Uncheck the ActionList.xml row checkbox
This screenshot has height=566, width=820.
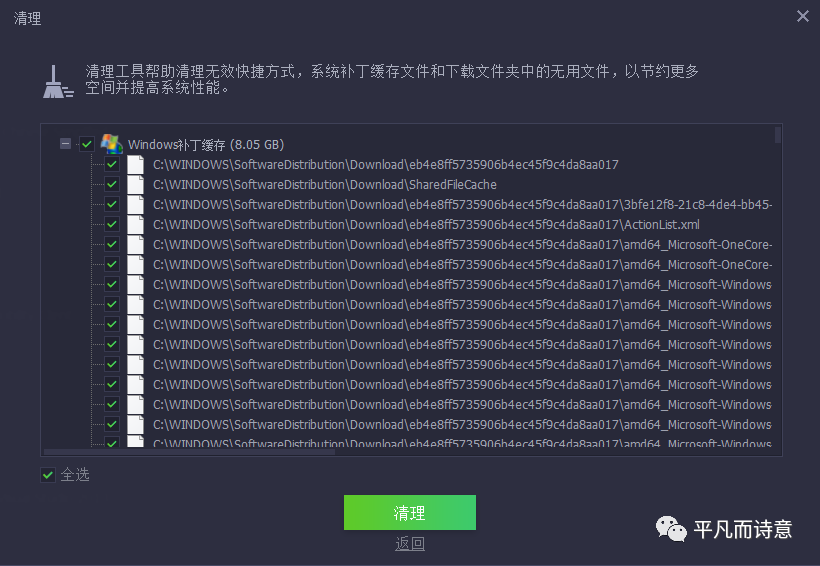111,224
